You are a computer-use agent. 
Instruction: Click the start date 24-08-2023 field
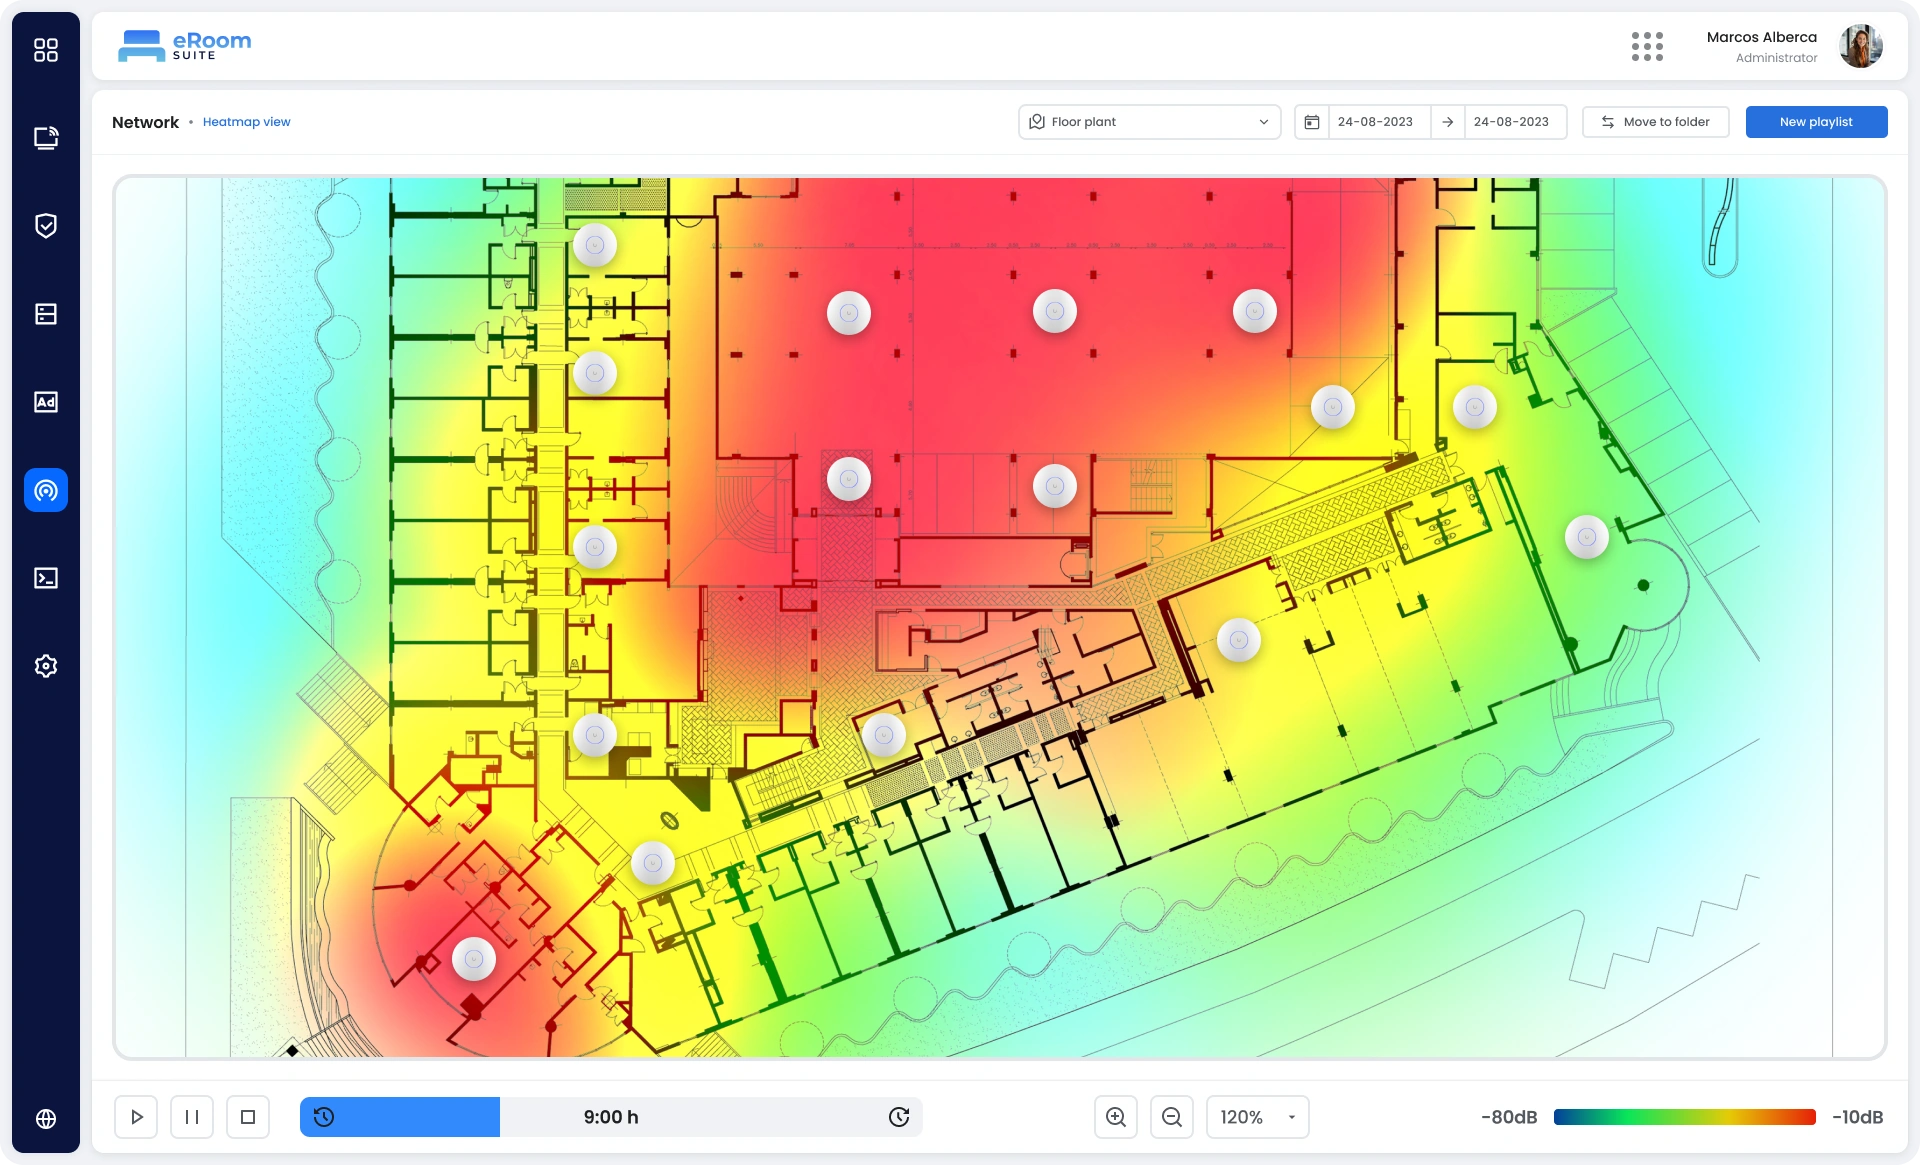coord(1375,122)
